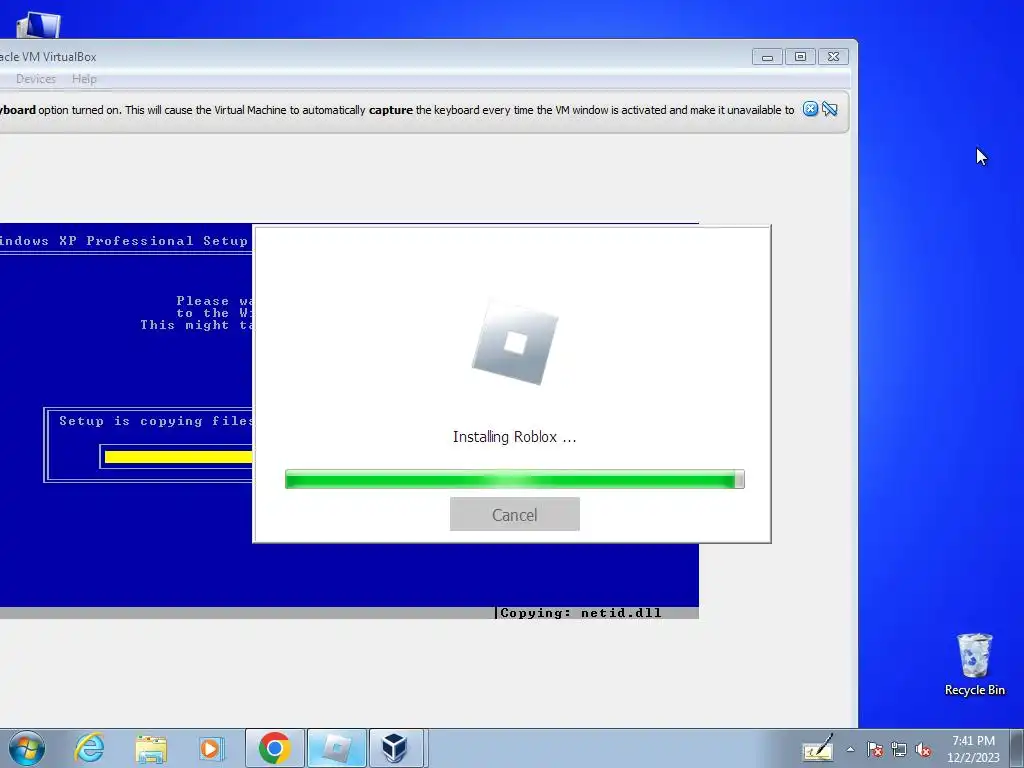
Task: Open Windows Explorer from taskbar
Action: click(x=151, y=748)
